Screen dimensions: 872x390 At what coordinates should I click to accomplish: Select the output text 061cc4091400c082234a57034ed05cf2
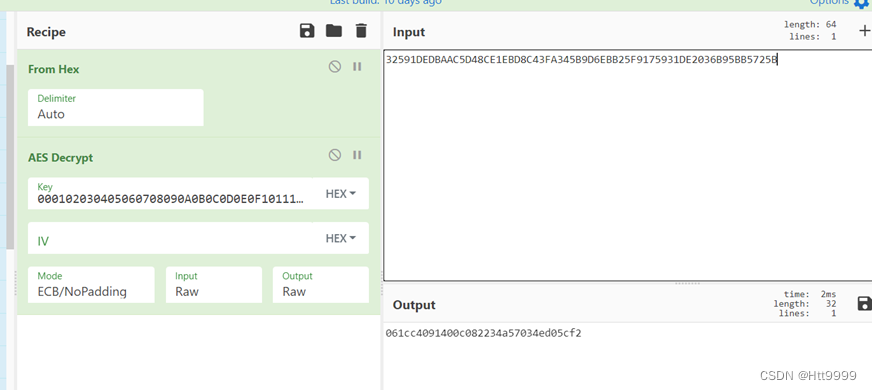pyautogui.click(x=484, y=333)
